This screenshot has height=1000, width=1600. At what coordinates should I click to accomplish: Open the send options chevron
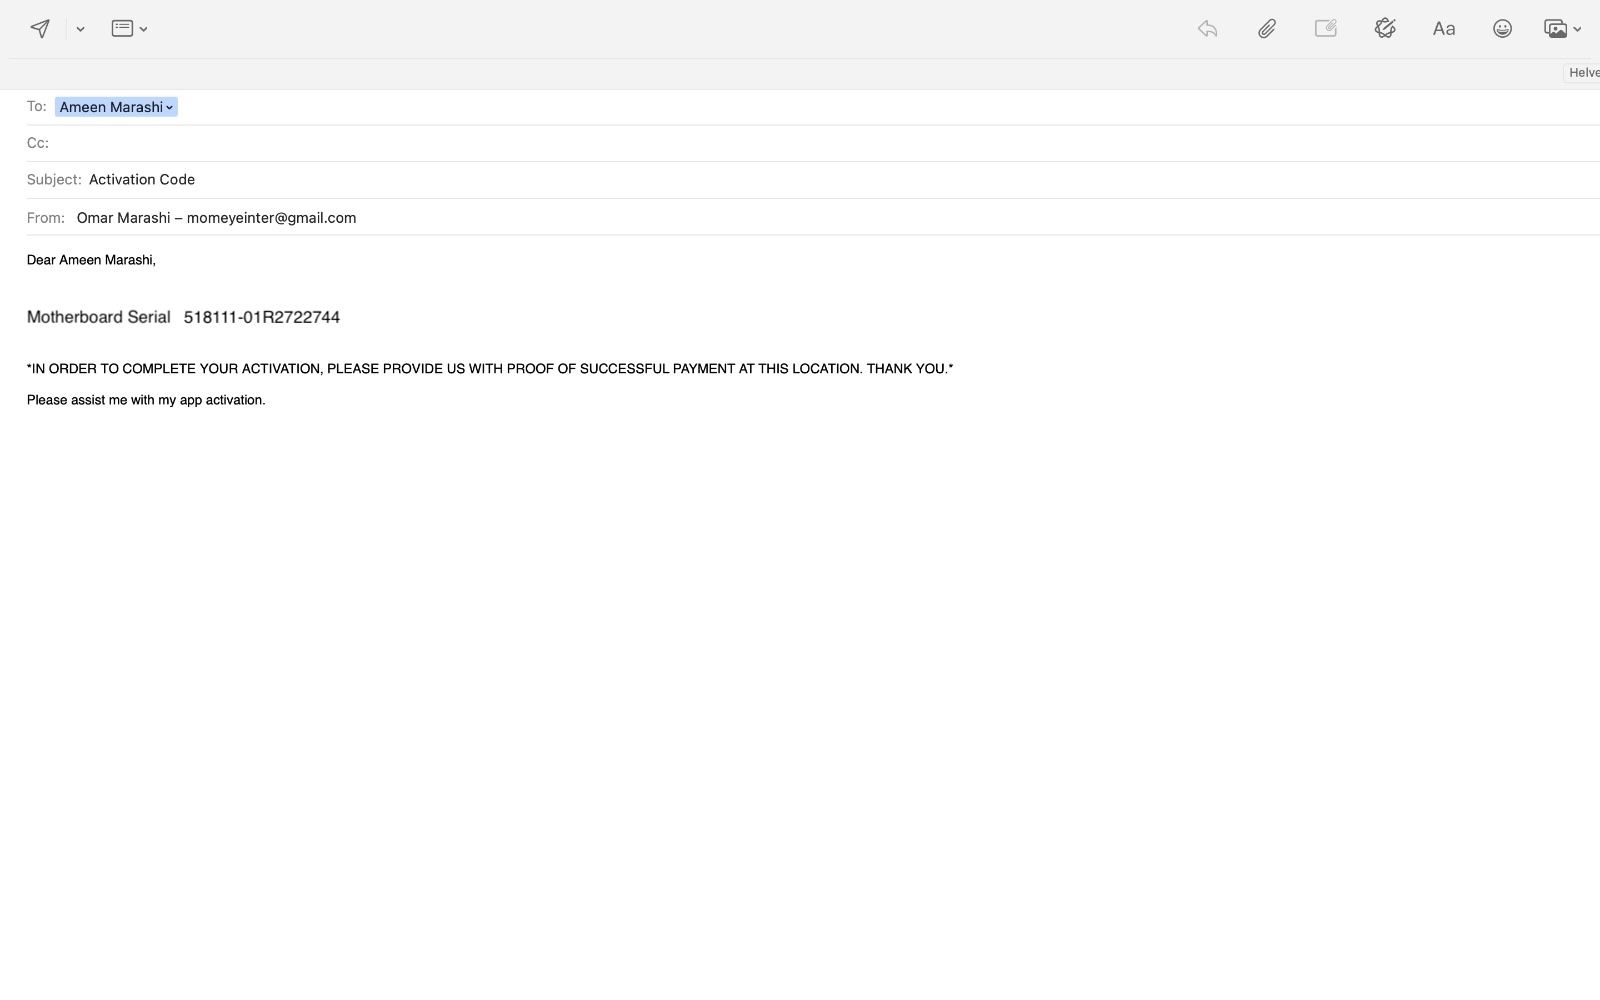pyautogui.click(x=78, y=29)
